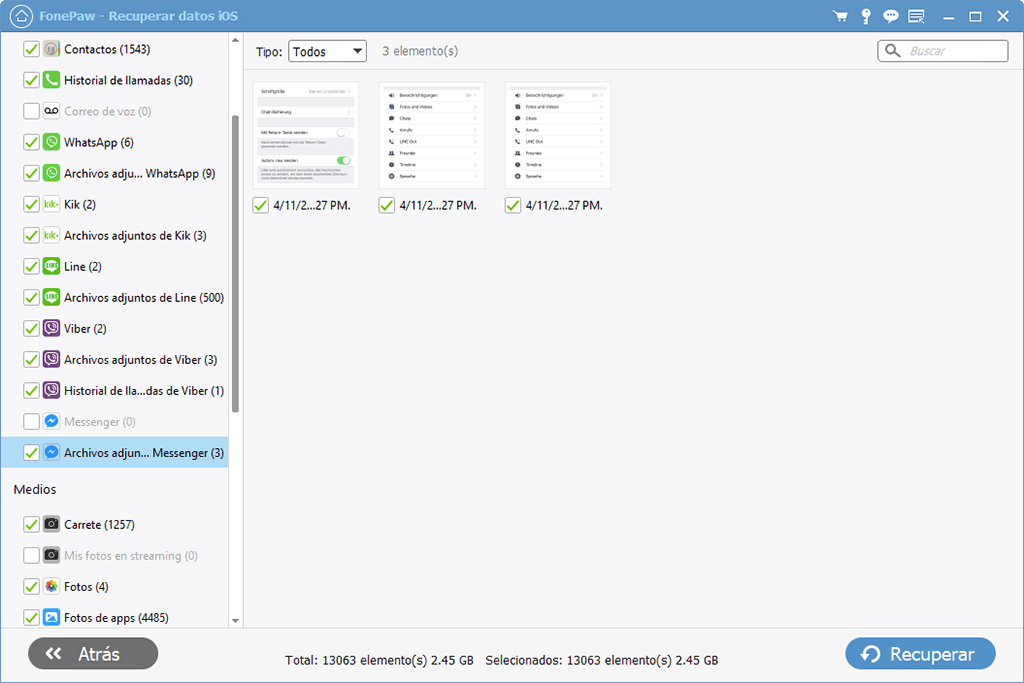Click the Carrete camera icon

pyautogui.click(x=52, y=524)
